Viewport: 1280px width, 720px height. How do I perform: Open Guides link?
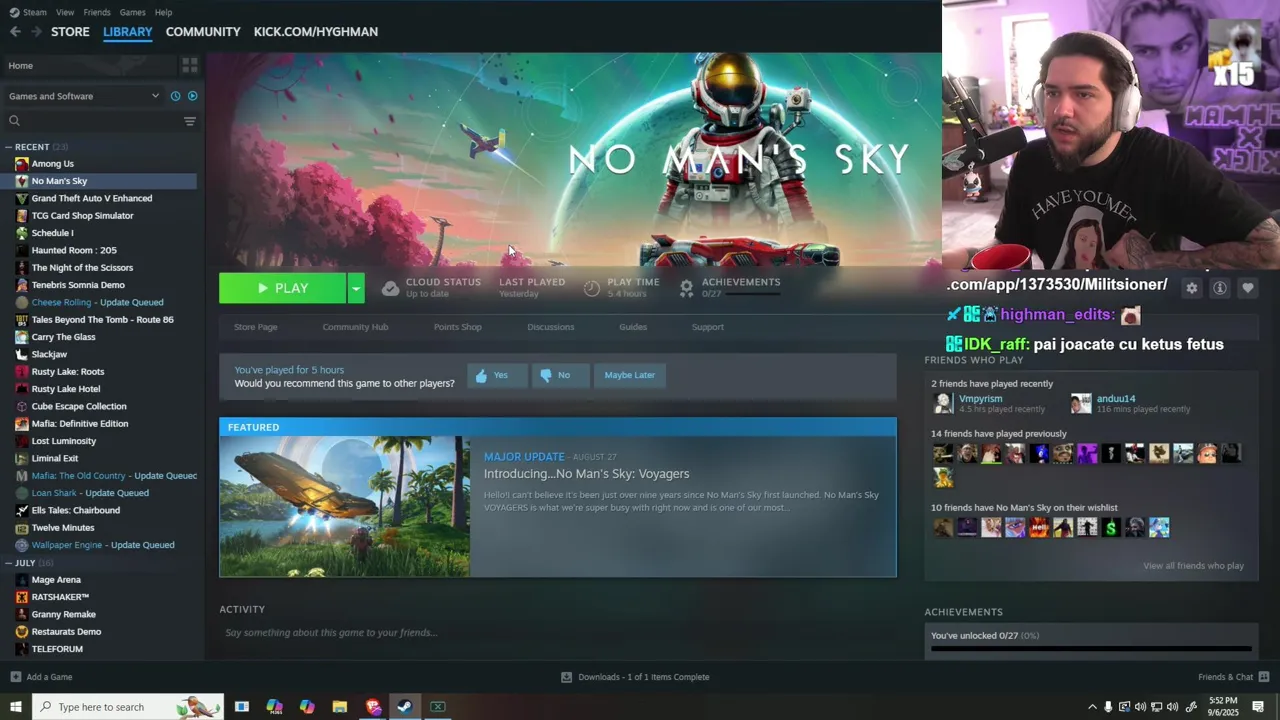[x=633, y=327]
